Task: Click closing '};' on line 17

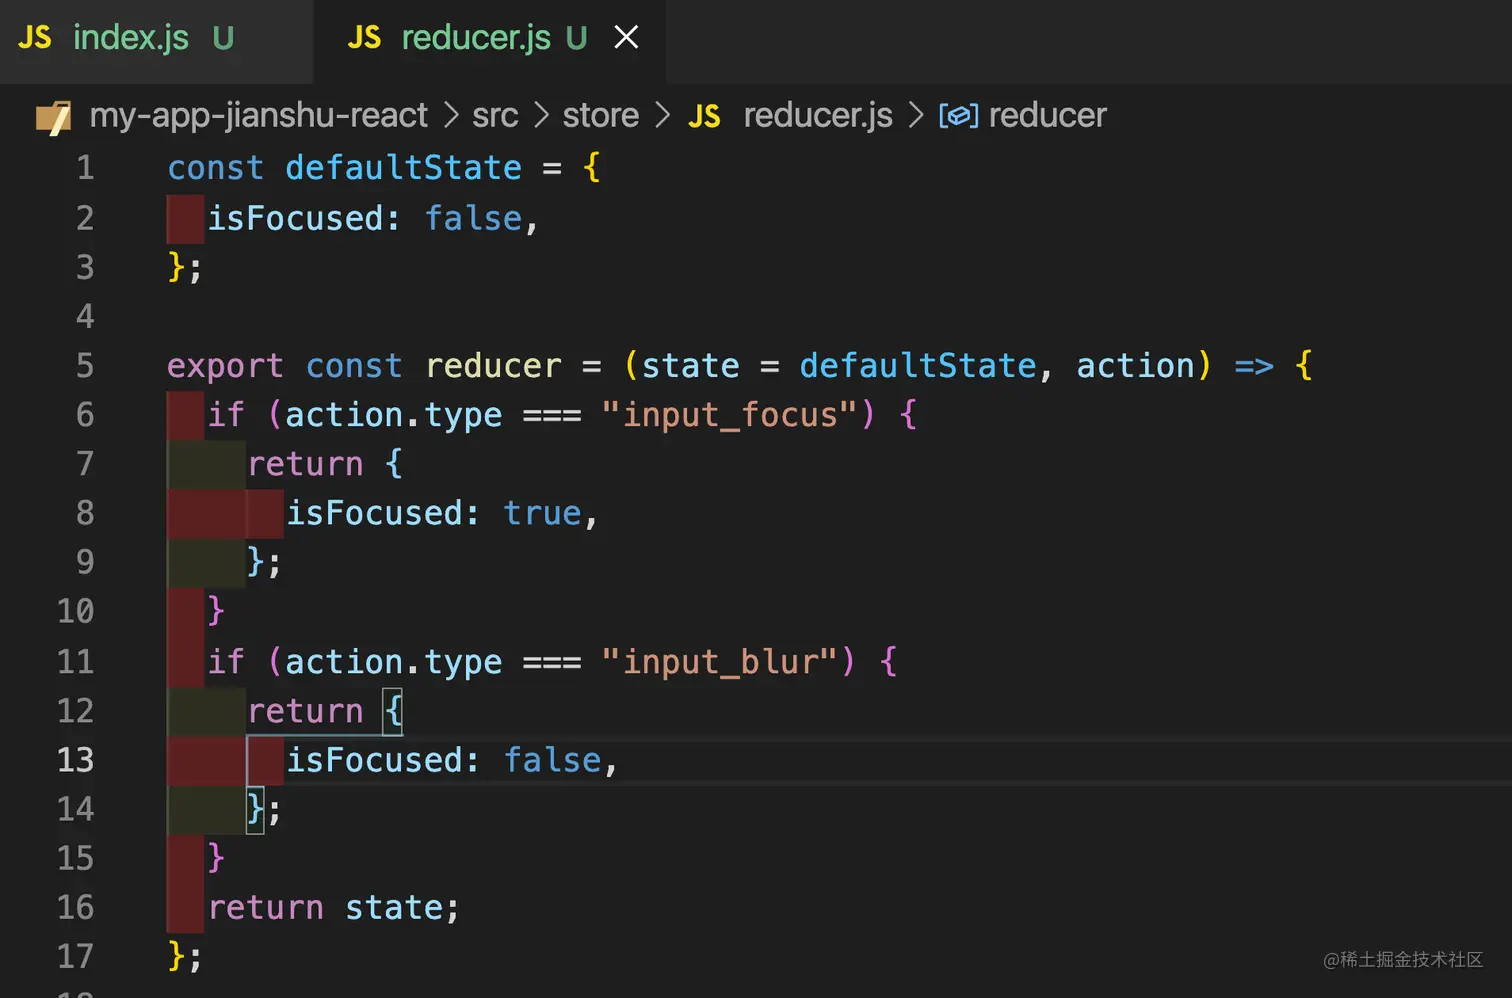Action: tap(185, 957)
